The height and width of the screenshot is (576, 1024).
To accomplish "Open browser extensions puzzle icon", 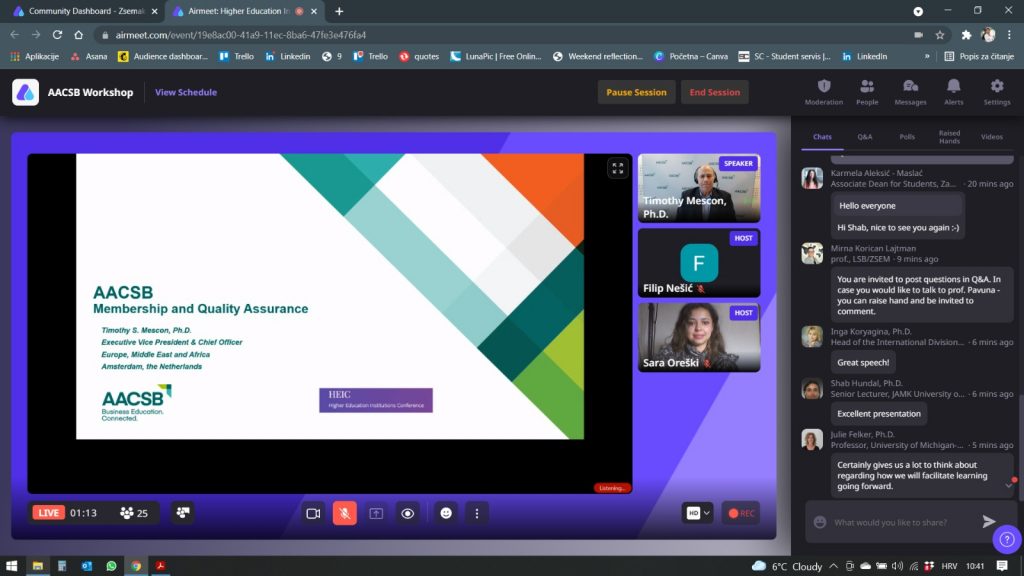I will [966, 35].
